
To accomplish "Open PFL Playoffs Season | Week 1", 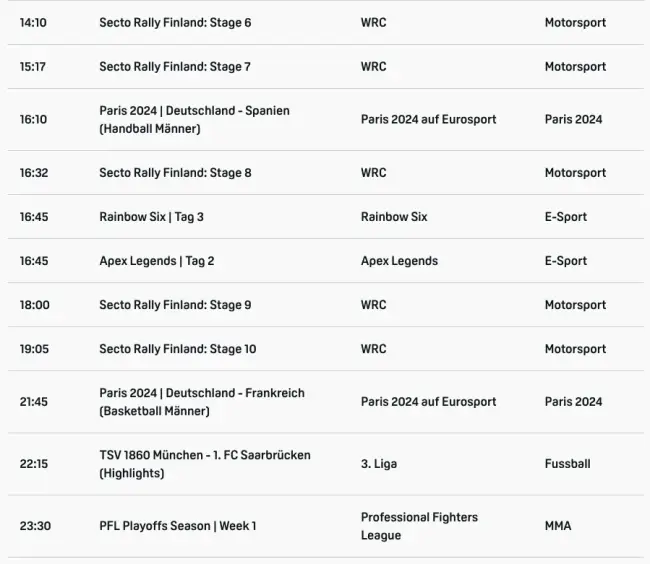I will (177, 526).
